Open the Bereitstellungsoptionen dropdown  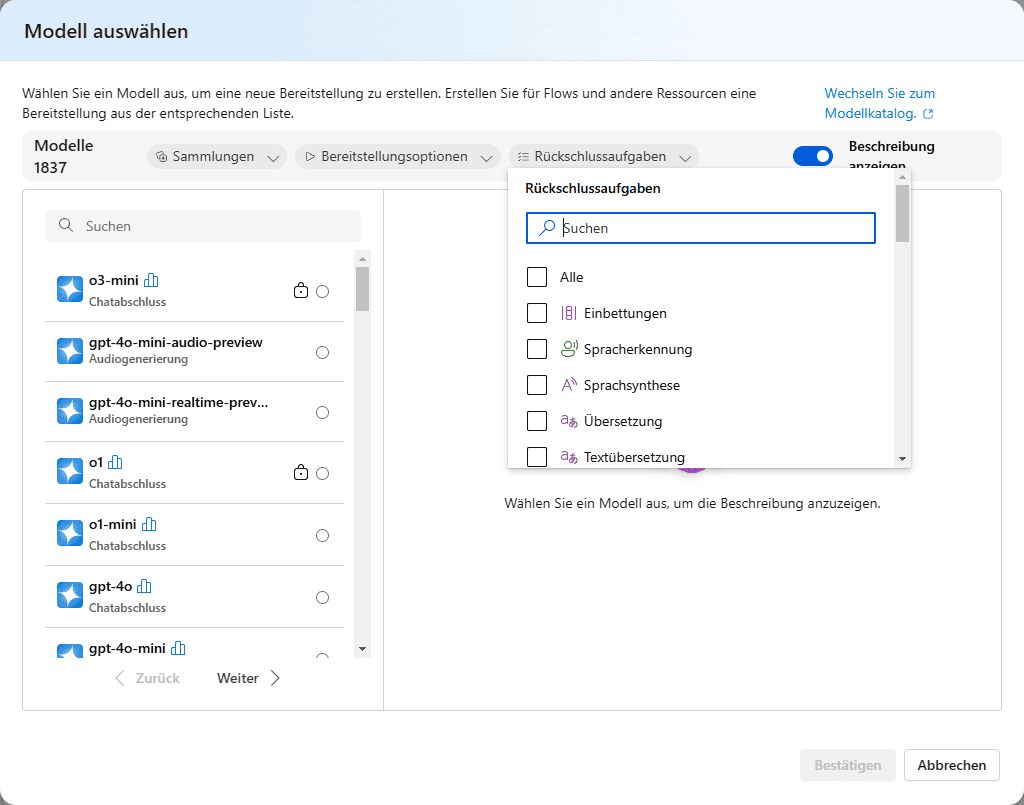(397, 156)
